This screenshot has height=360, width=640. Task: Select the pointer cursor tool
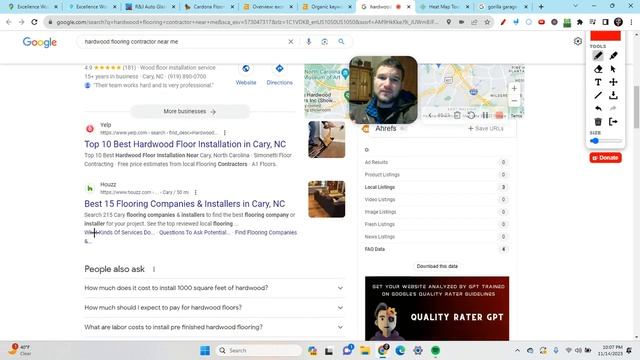613,69
